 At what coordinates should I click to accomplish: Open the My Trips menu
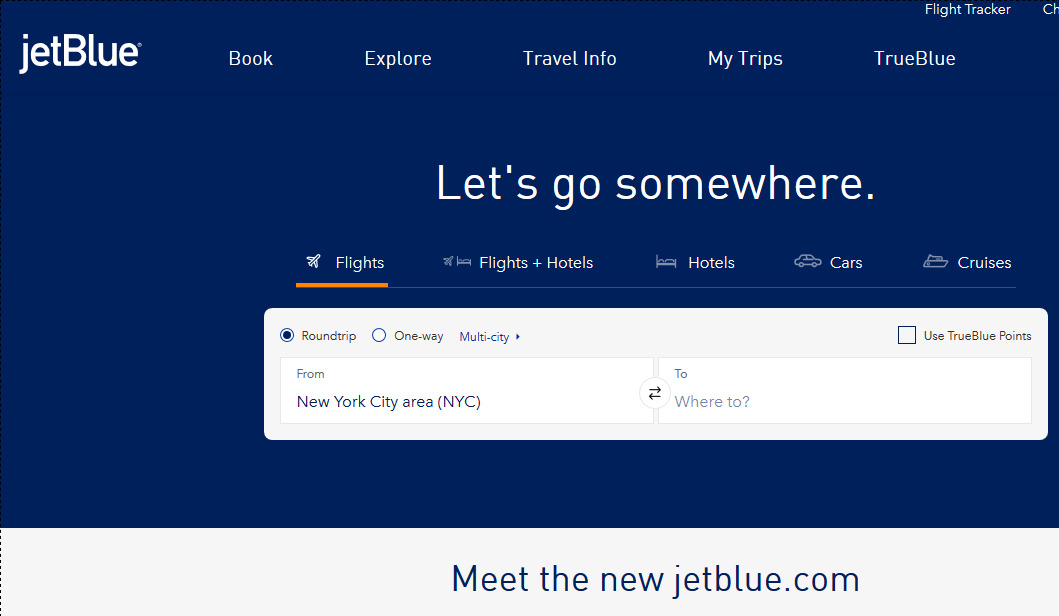[x=745, y=58]
